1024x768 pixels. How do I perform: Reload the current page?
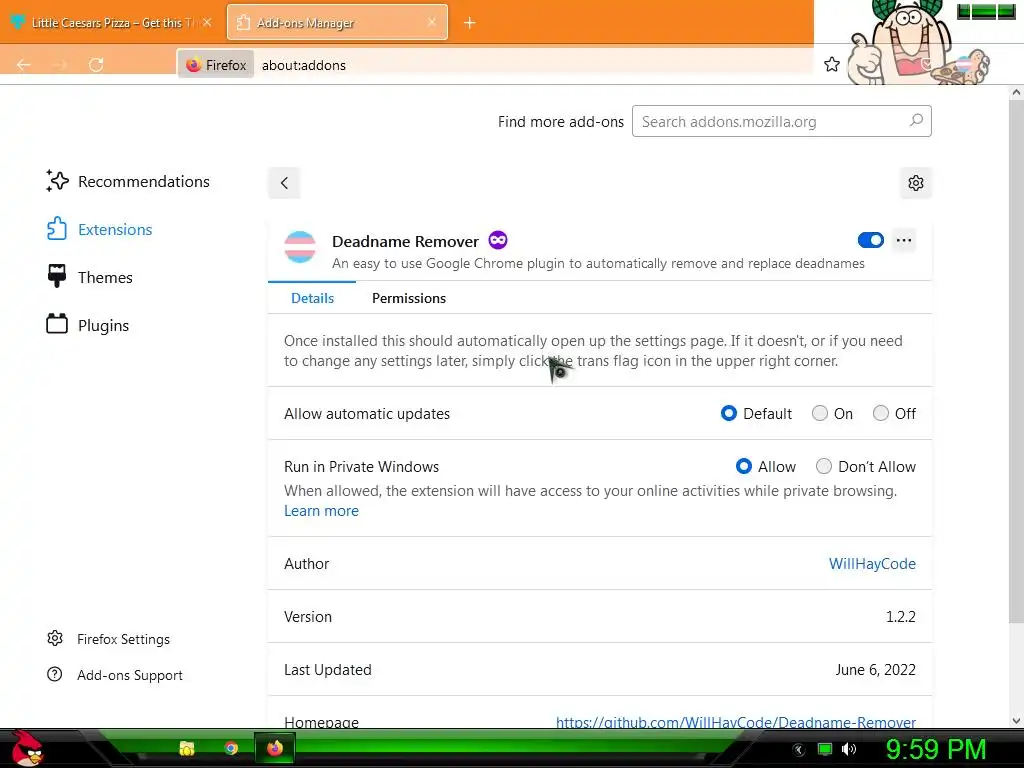96,64
